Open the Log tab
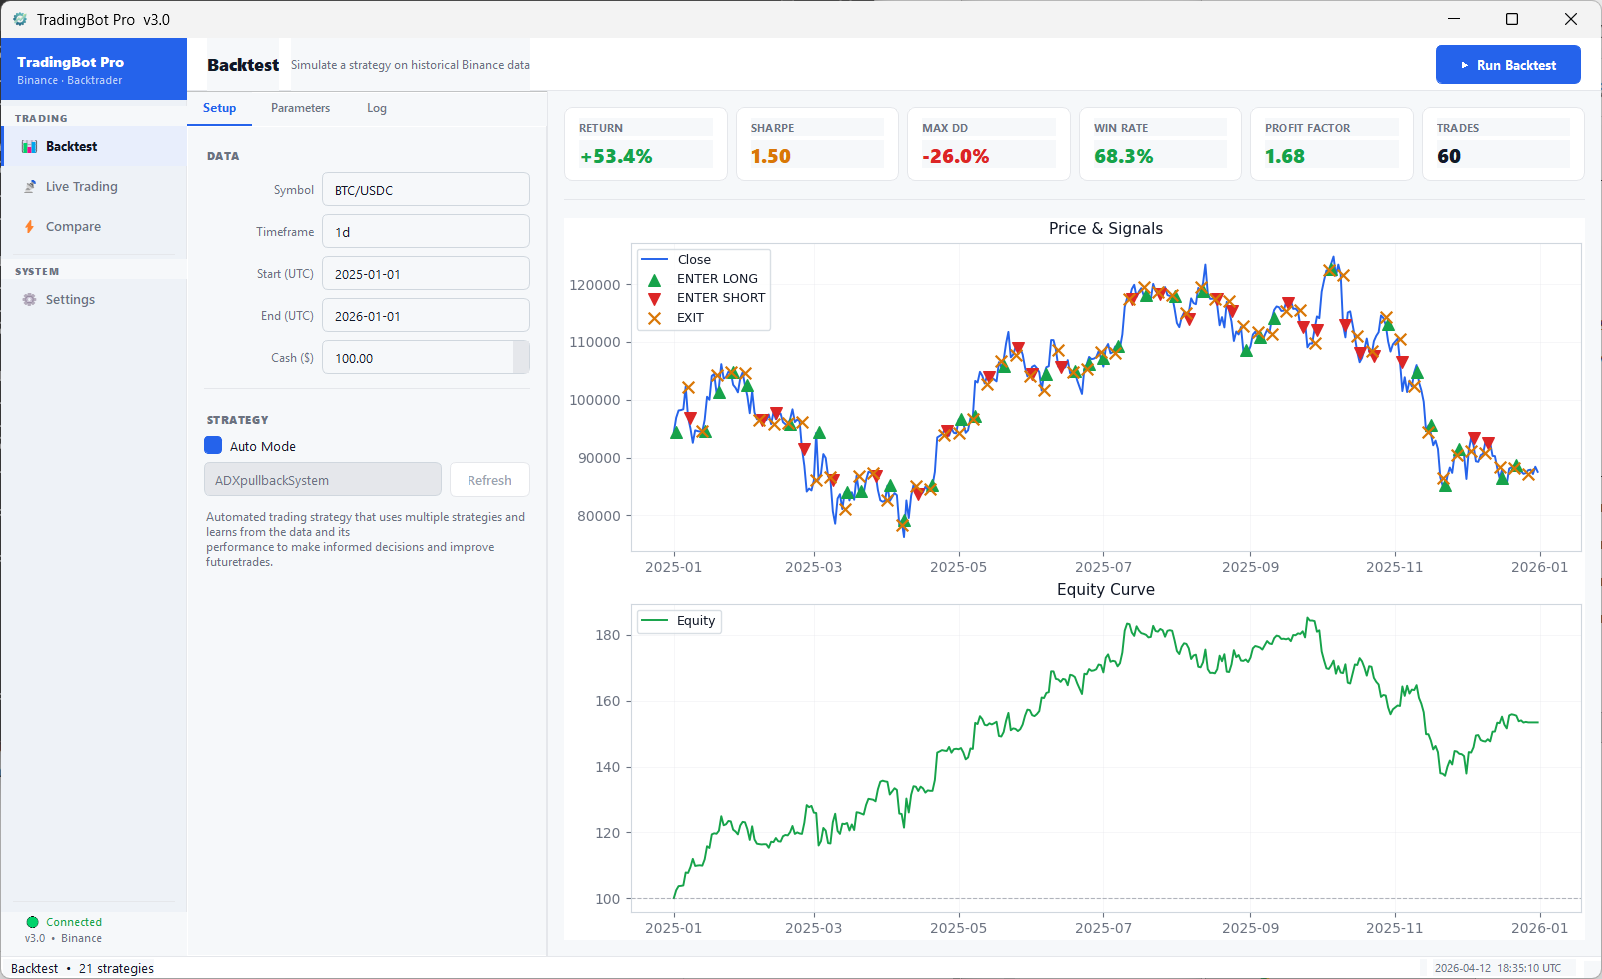This screenshot has width=1602, height=979. 377,108
